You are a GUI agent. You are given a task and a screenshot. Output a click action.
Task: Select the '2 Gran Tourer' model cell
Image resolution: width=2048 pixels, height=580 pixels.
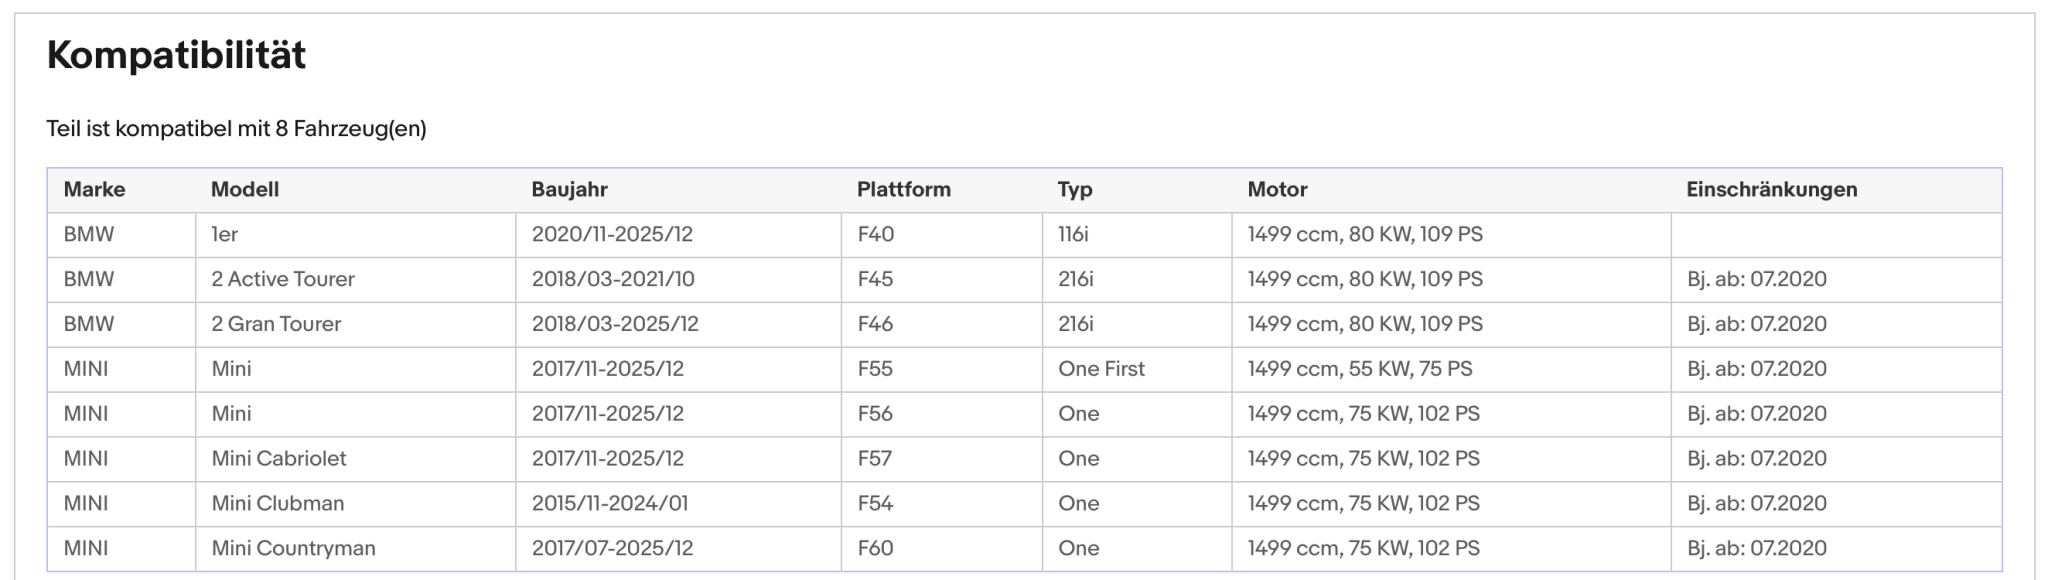(355, 325)
